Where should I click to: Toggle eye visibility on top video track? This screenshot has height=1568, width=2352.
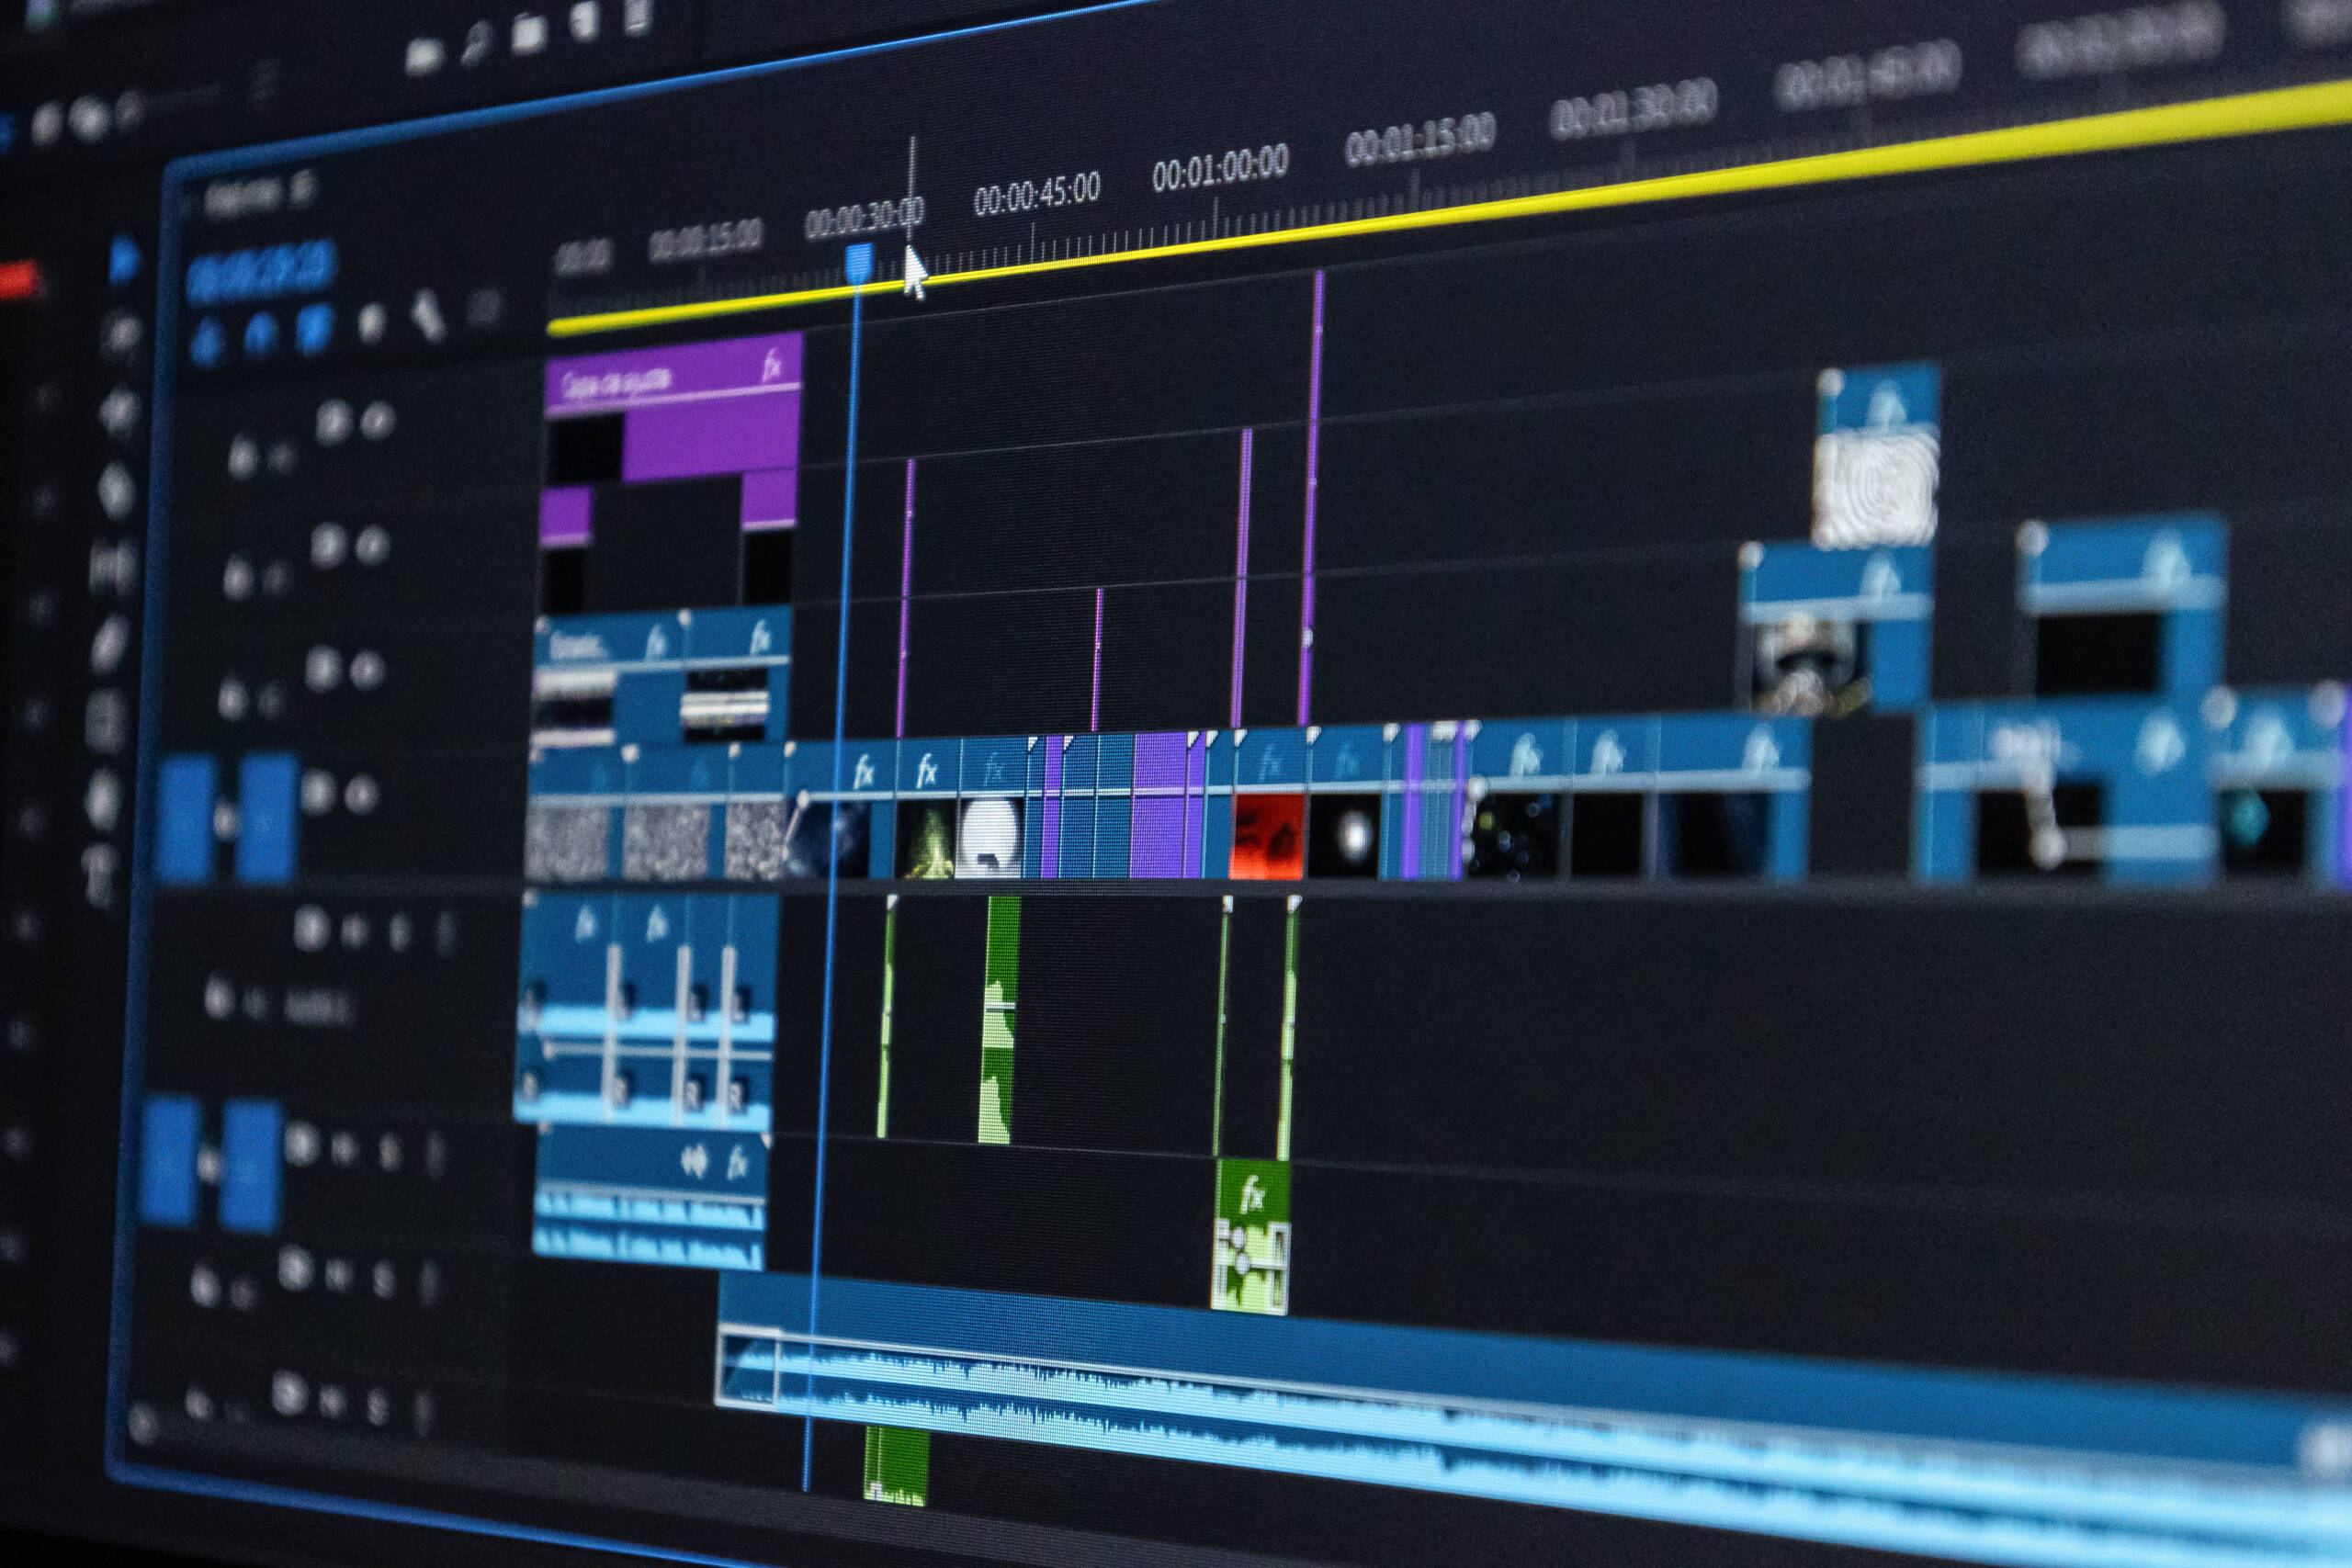point(375,421)
